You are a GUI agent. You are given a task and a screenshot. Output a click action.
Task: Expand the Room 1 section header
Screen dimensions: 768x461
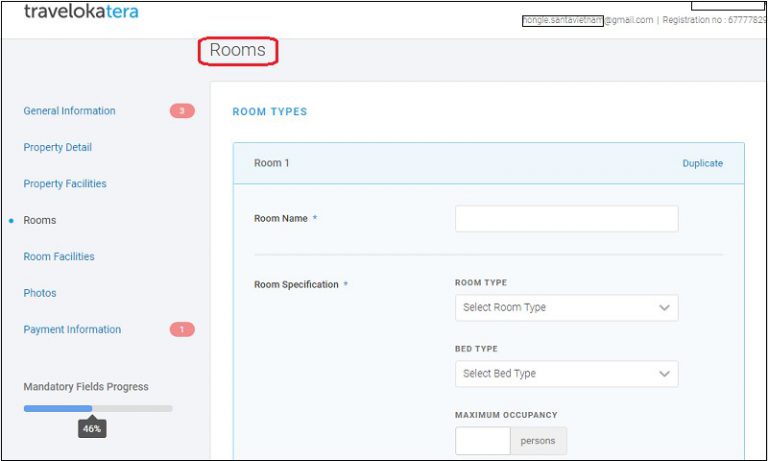click(x=271, y=163)
